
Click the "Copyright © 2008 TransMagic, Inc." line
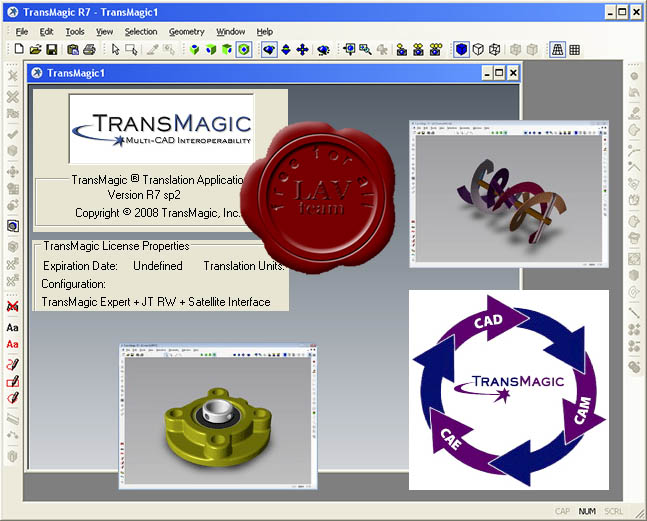(x=157, y=213)
